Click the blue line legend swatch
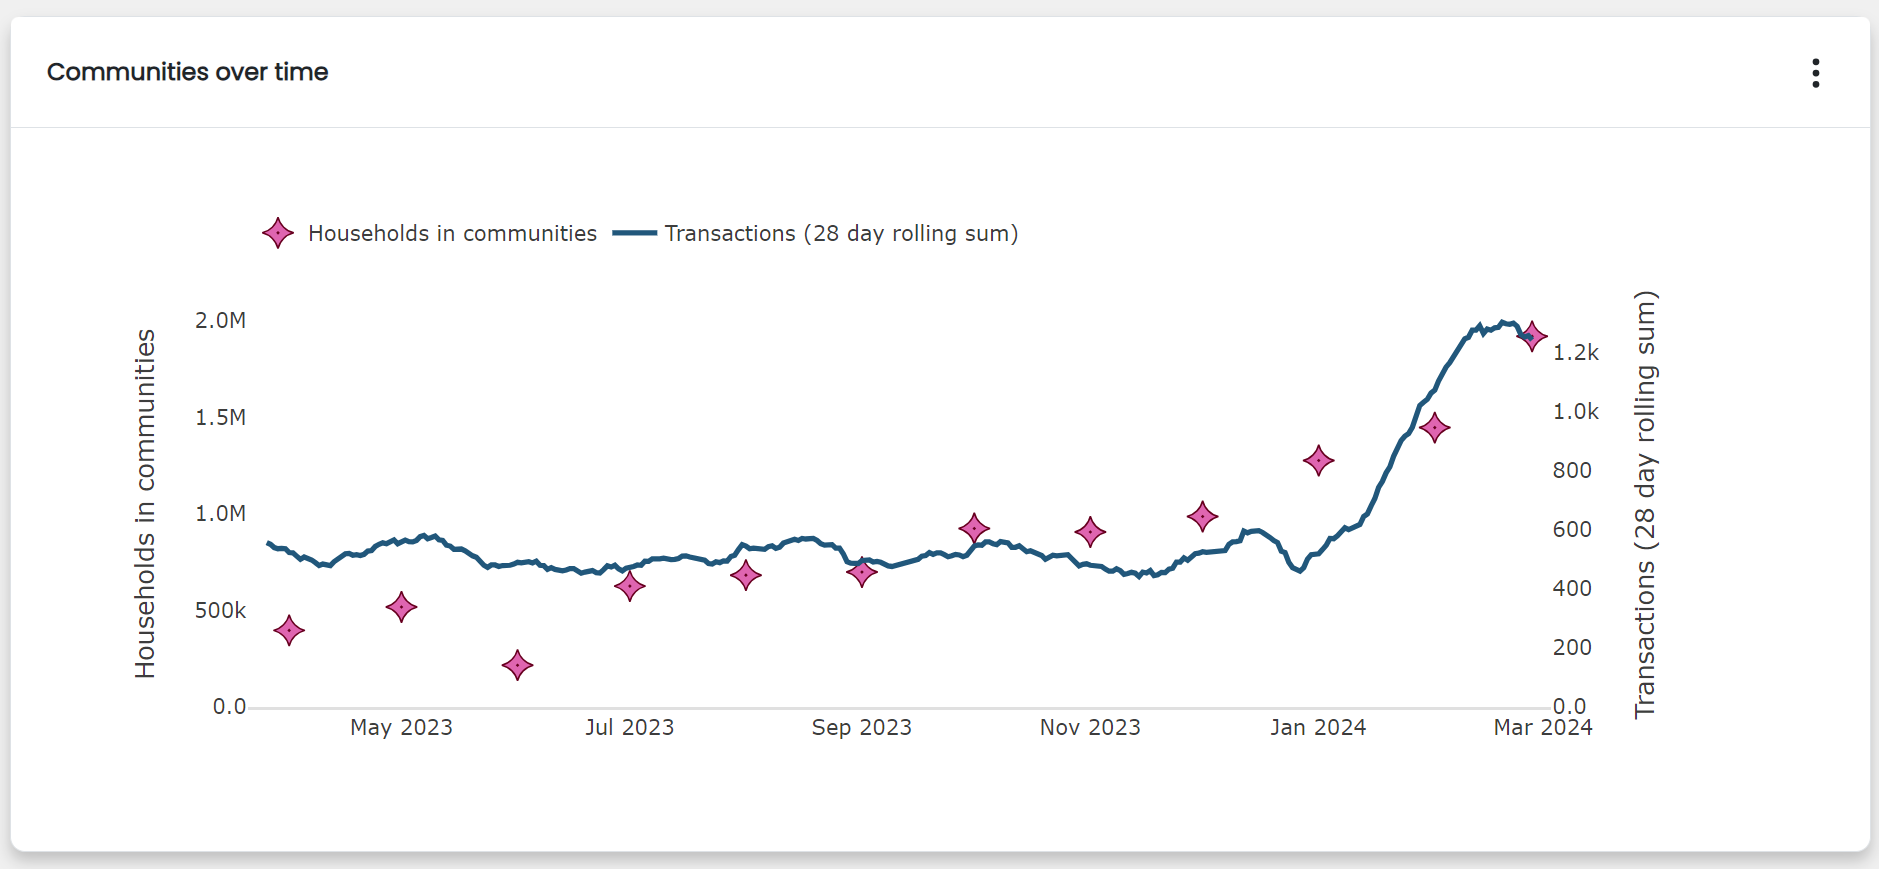 click(634, 233)
